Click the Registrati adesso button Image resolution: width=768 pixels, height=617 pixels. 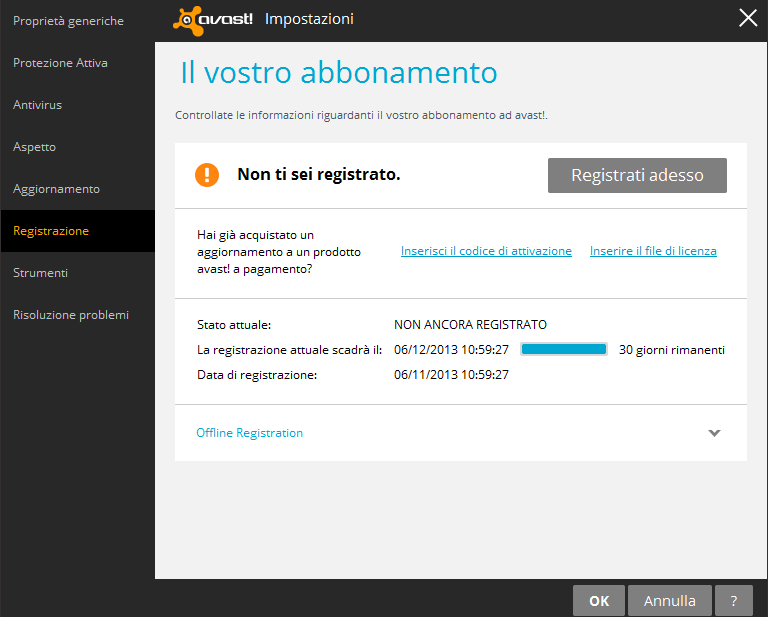pyautogui.click(x=637, y=175)
